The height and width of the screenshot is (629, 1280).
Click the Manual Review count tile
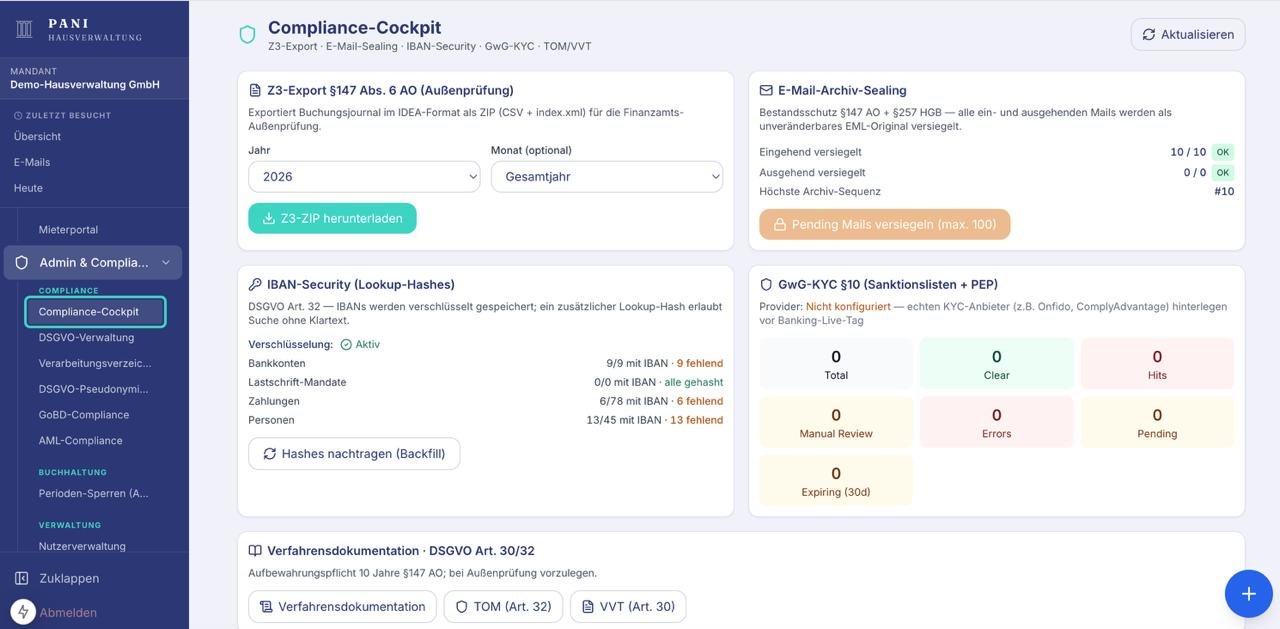tap(836, 422)
